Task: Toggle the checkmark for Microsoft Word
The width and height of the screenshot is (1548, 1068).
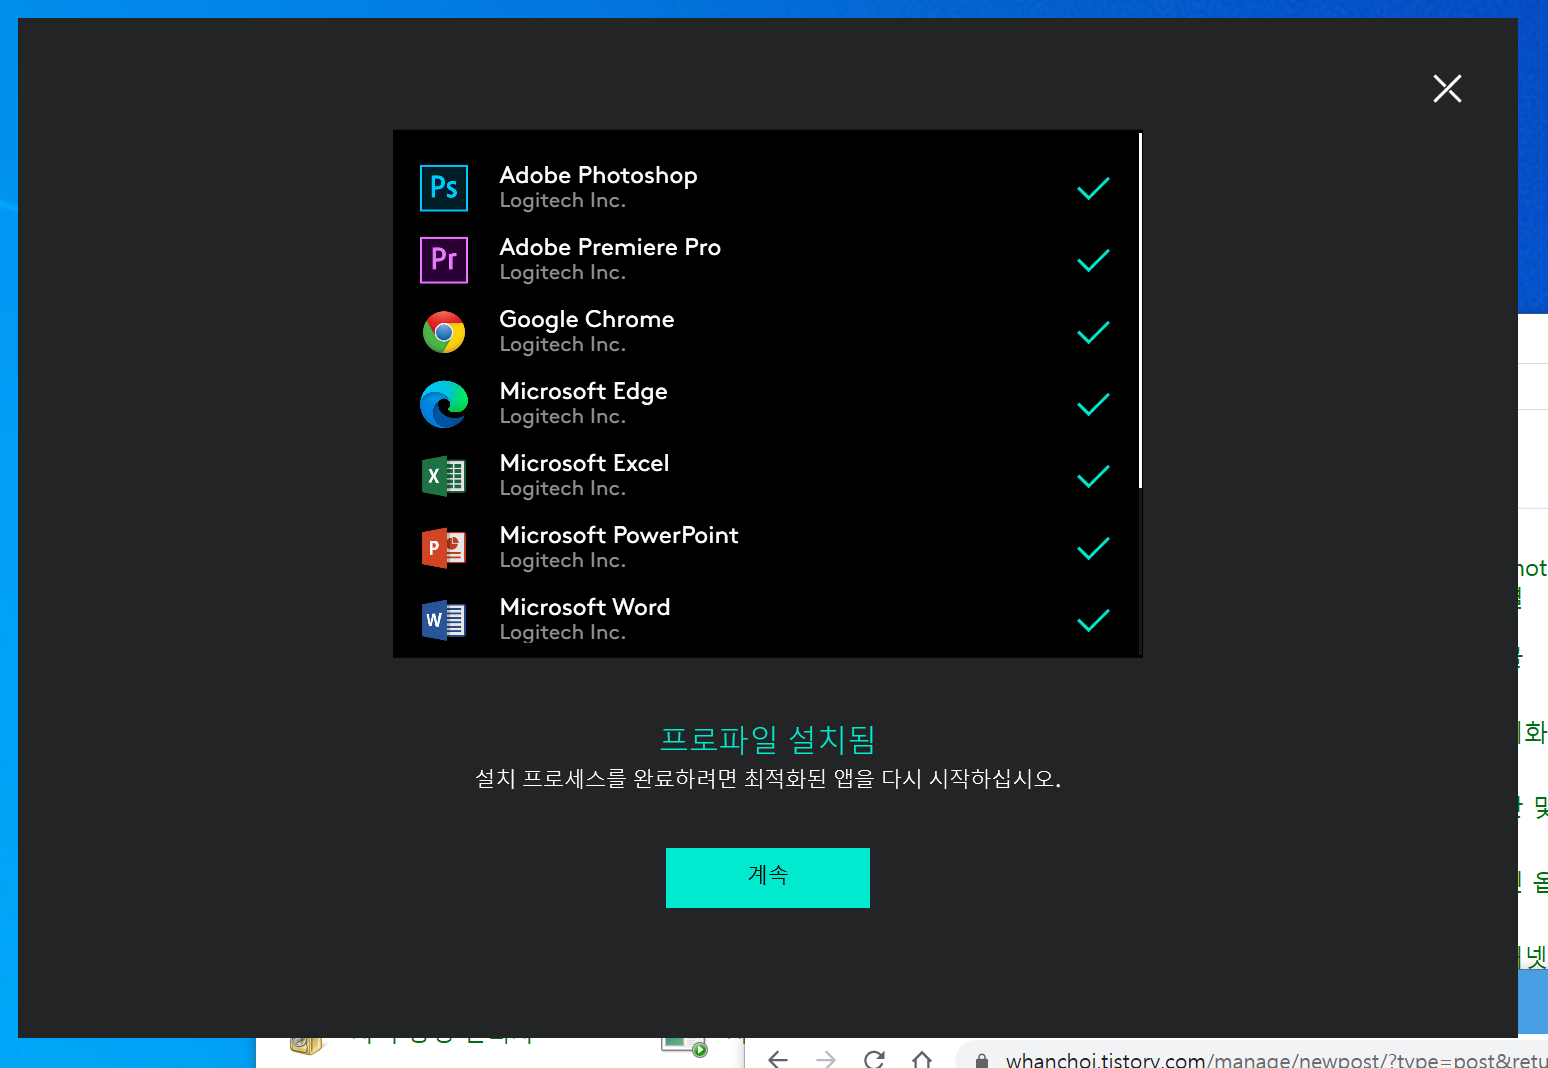Action: click(x=1093, y=620)
